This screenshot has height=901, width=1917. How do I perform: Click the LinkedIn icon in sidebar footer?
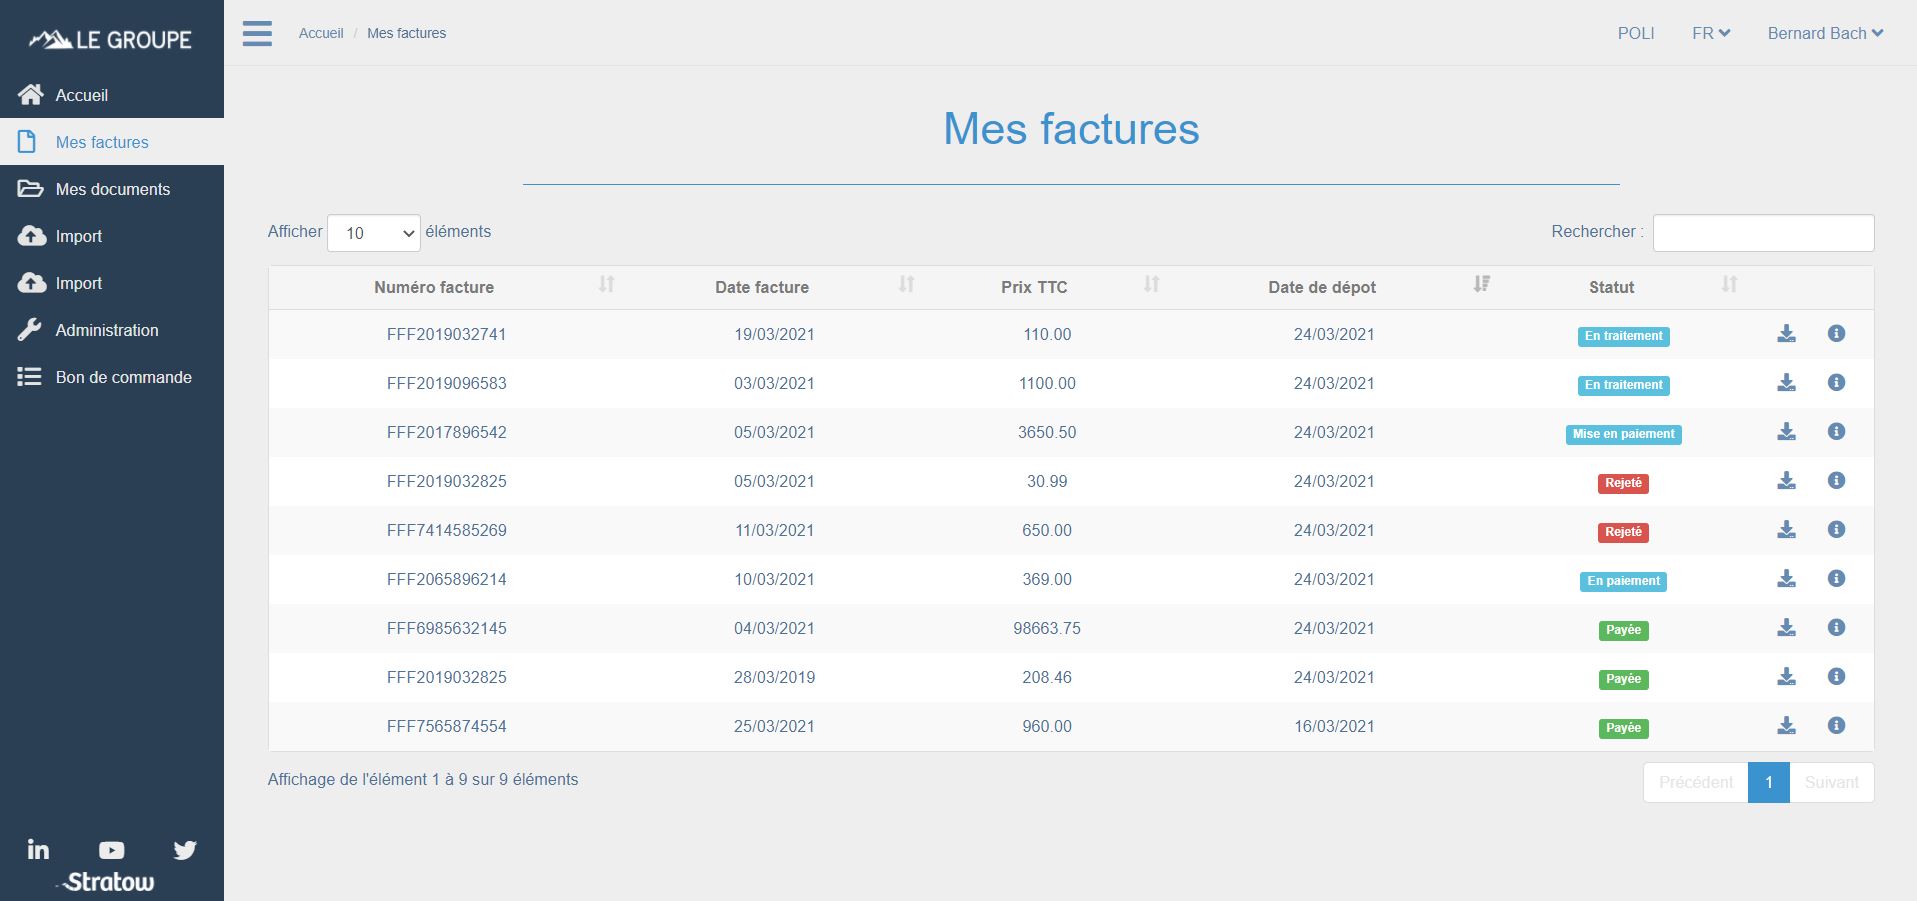point(38,849)
